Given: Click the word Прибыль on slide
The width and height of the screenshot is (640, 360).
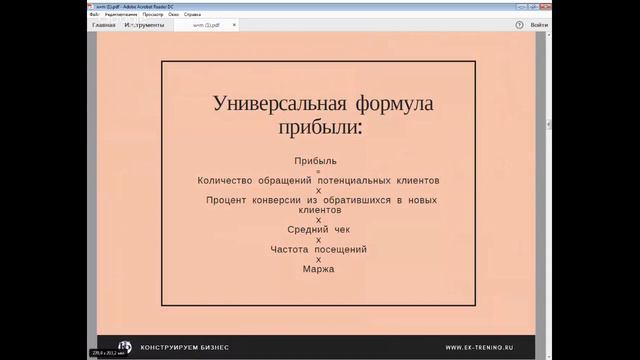Looking at the screenshot, I should (316, 161).
